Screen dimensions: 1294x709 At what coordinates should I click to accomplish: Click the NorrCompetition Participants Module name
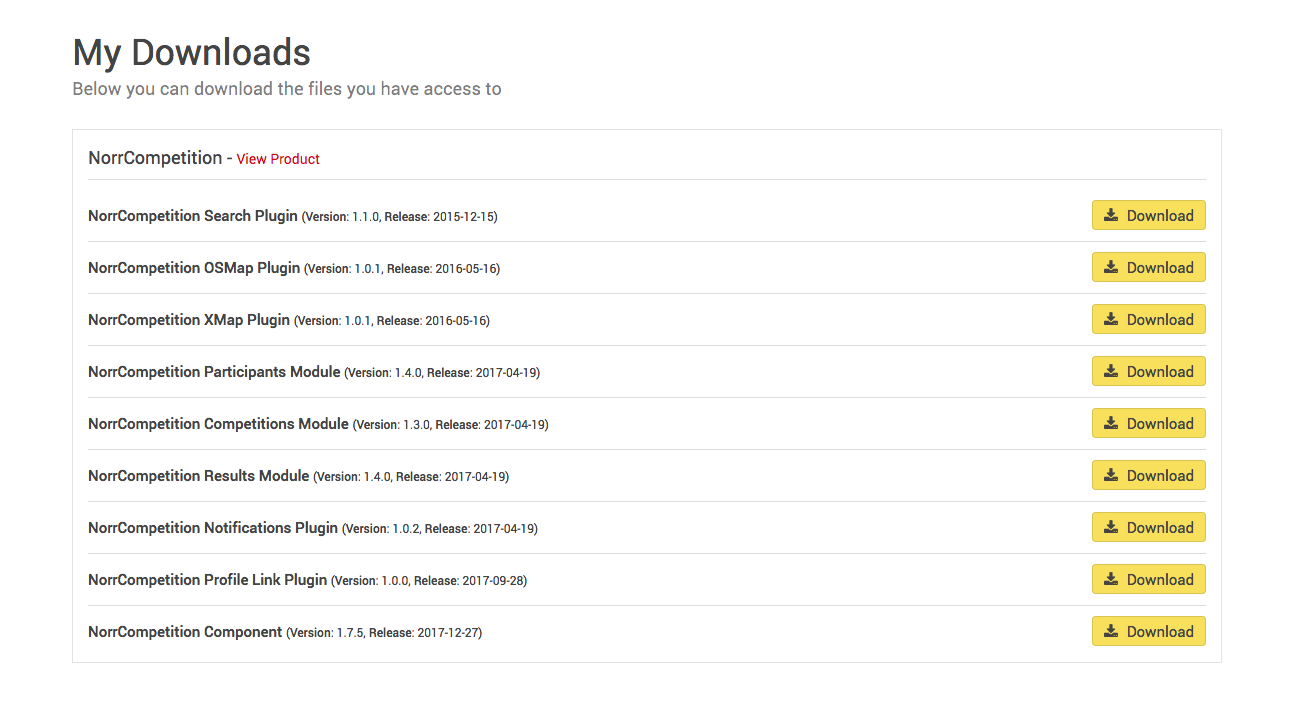coord(214,372)
